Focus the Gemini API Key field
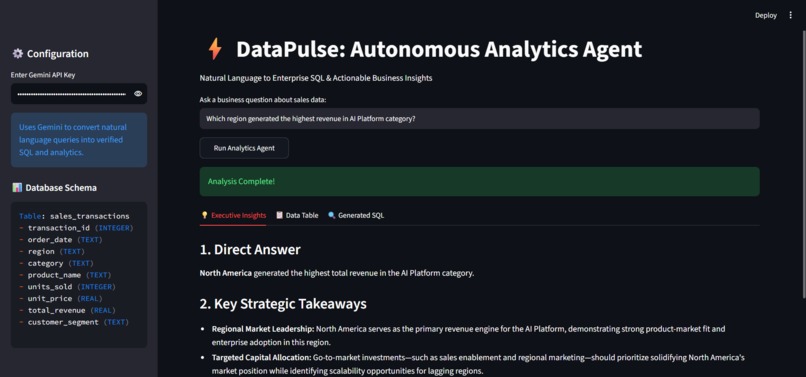 (x=71, y=94)
